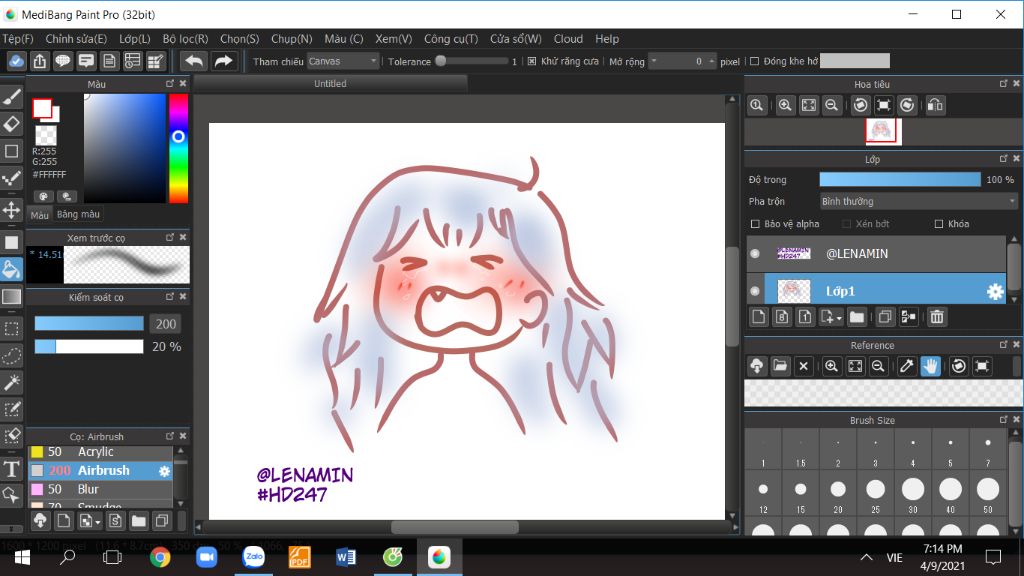Toggle visibility of @LENAMIN layer
1024x576 pixels.
tap(756, 253)
